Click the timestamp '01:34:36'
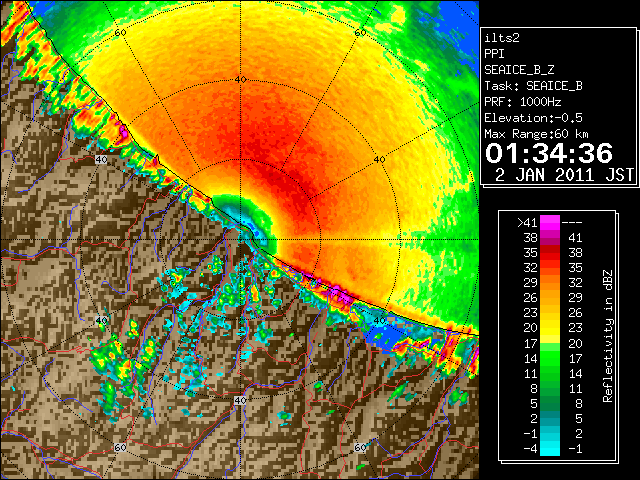This screenshot has width=640, height=480. click(x=549, y=153)
